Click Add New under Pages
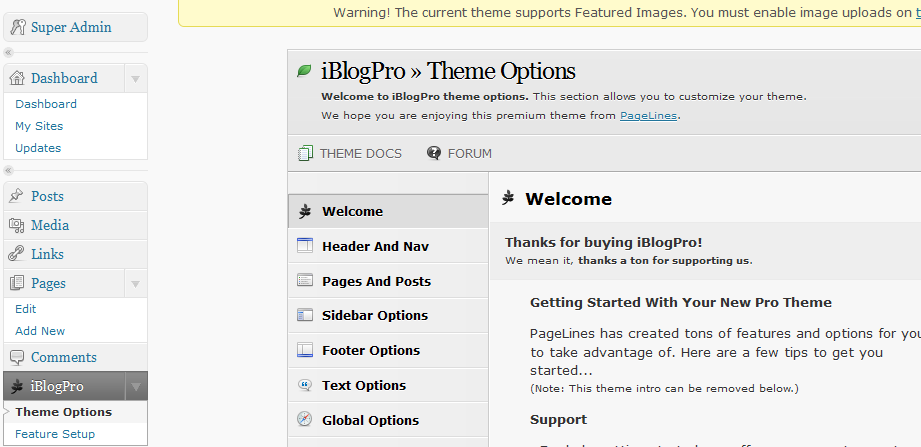The width and height of the screenshot is (921, 447). click(40, 331)
